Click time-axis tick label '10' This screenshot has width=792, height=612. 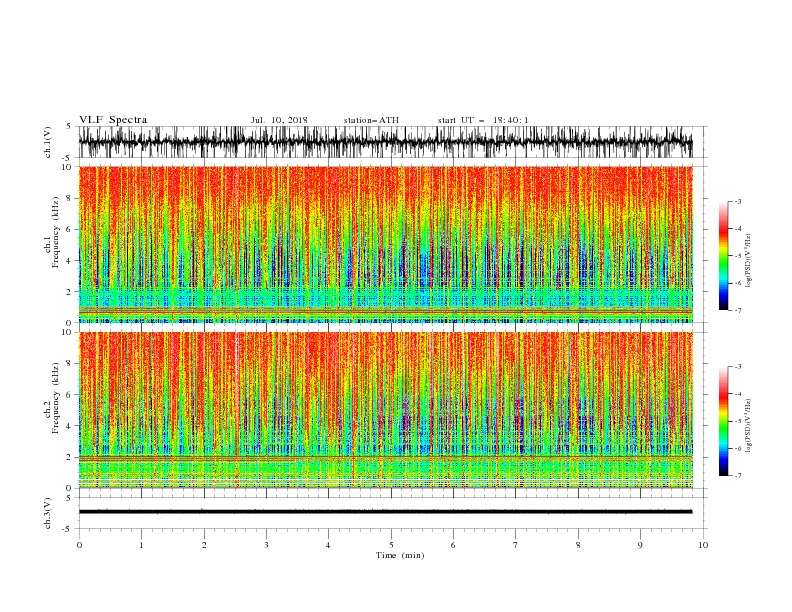coord(703,545)
